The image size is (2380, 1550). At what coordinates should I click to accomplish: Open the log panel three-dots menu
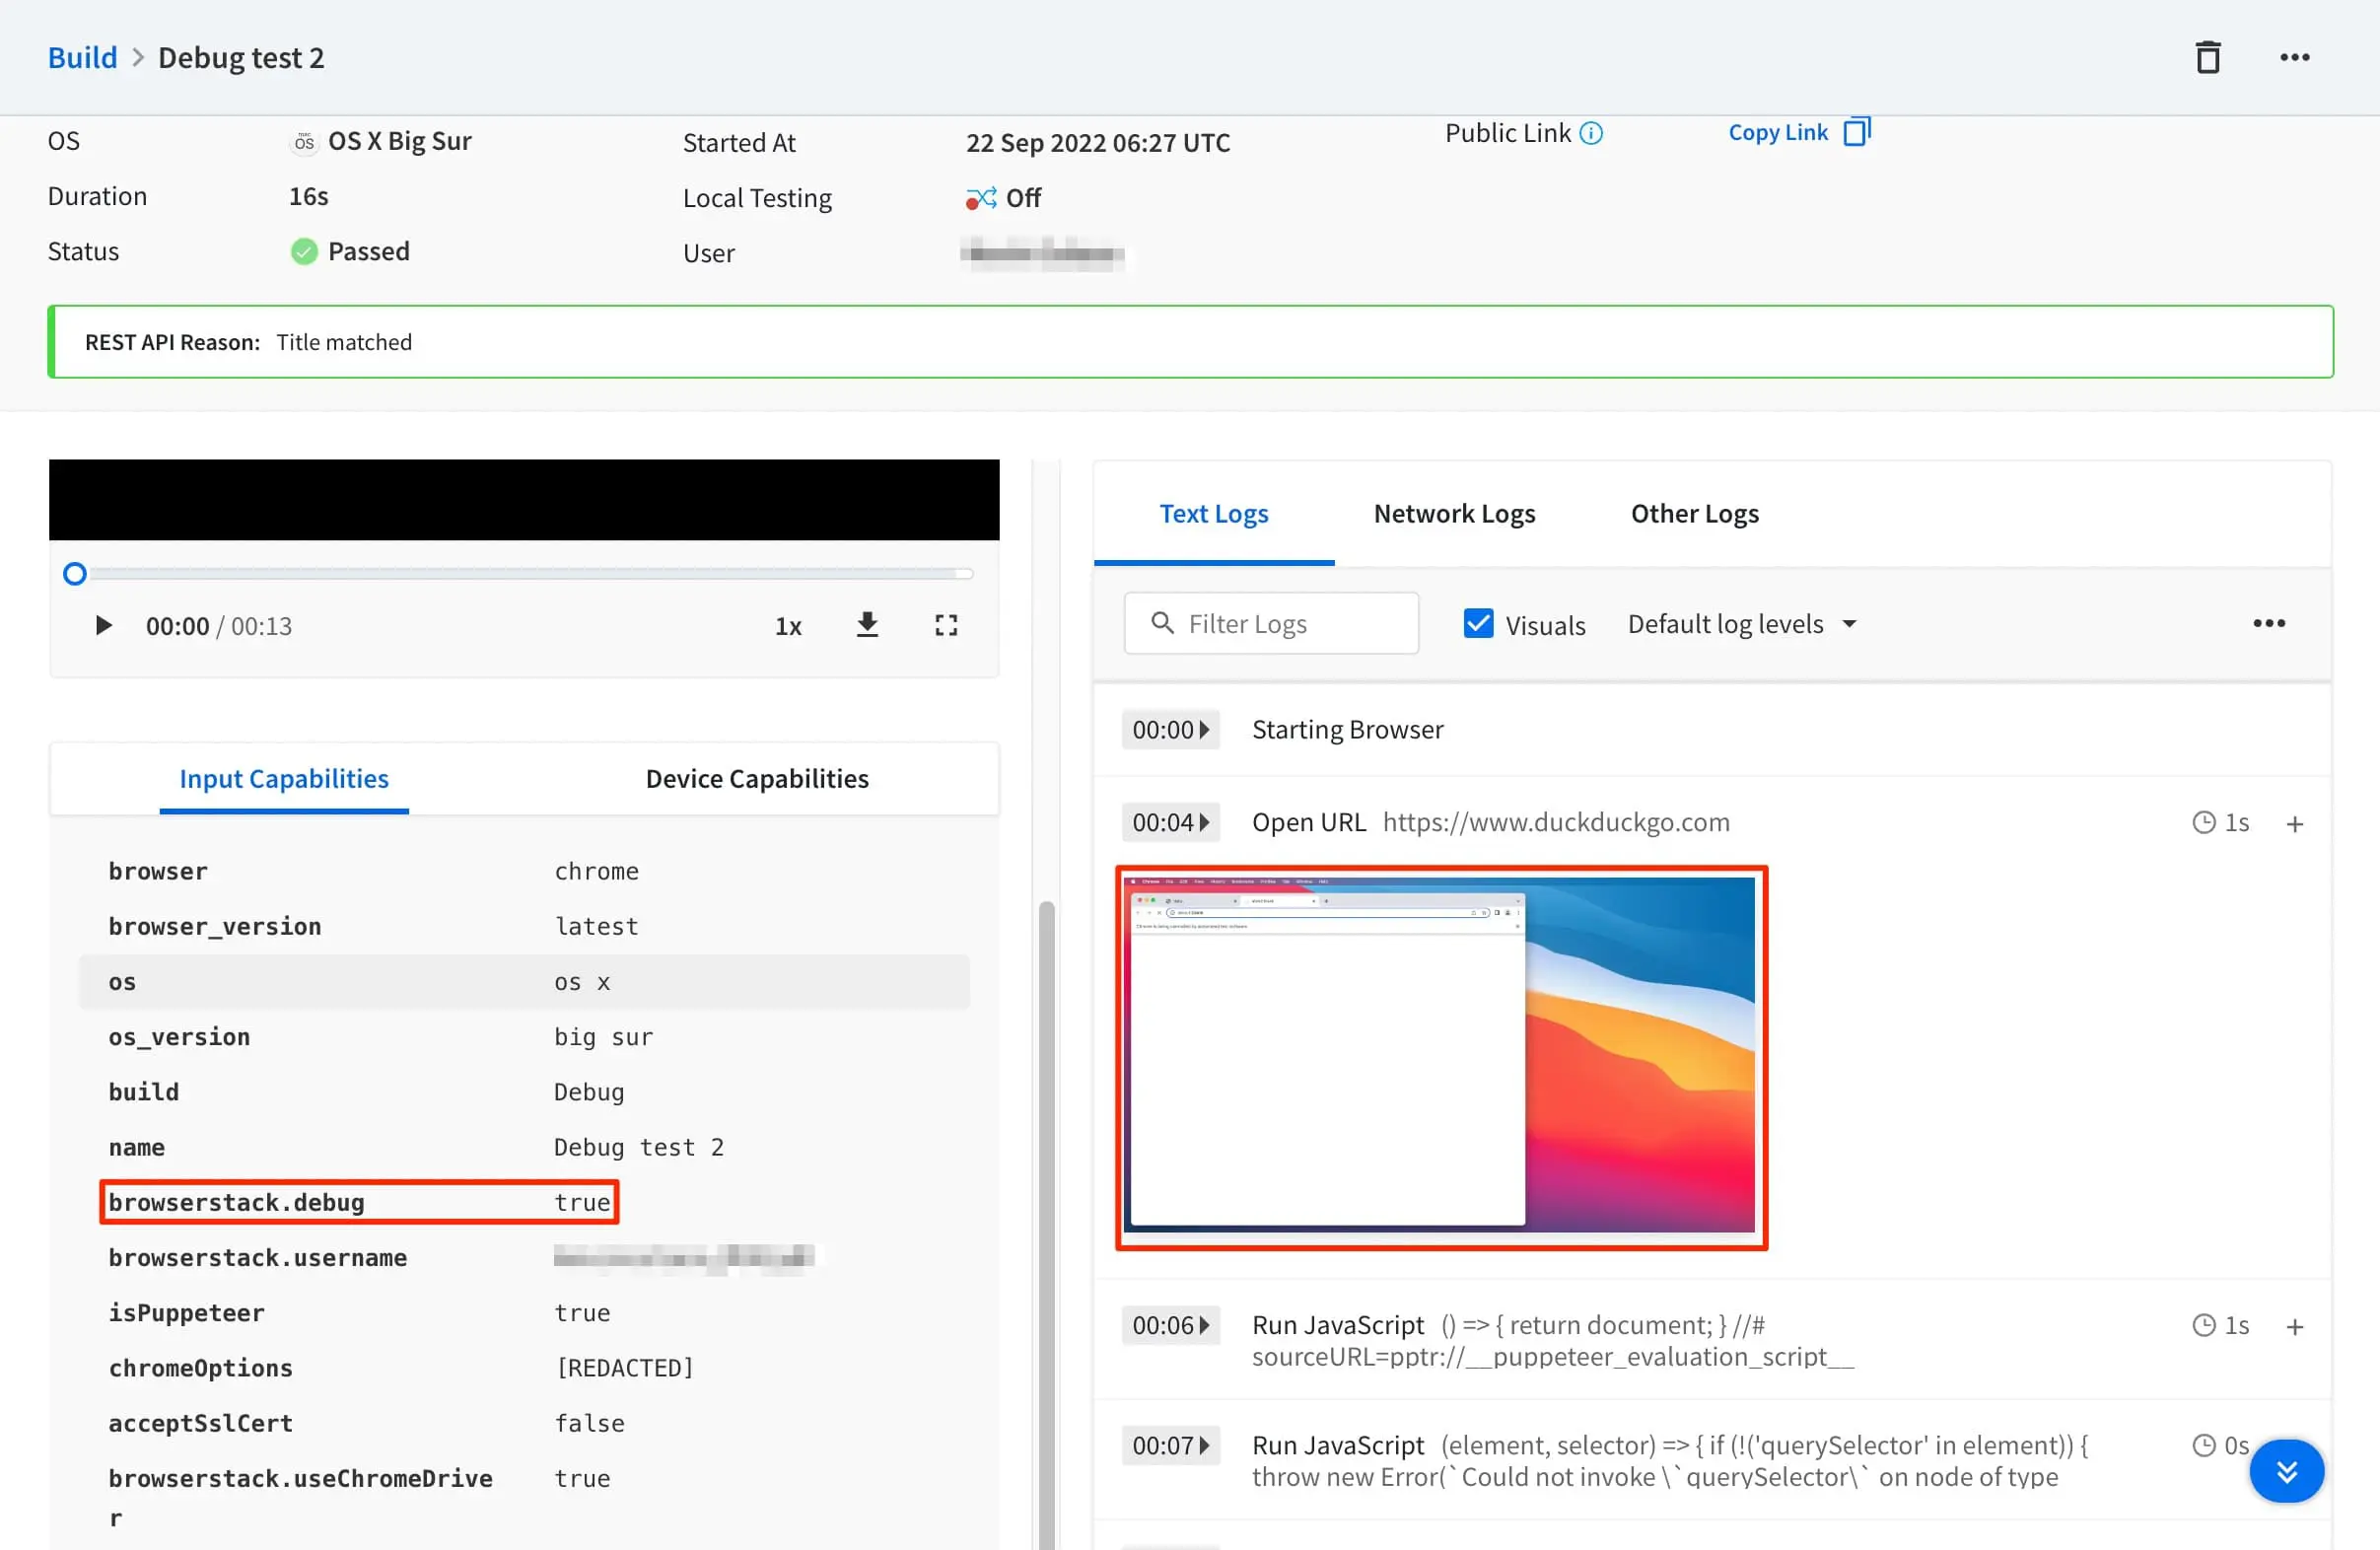(2268, 623)
